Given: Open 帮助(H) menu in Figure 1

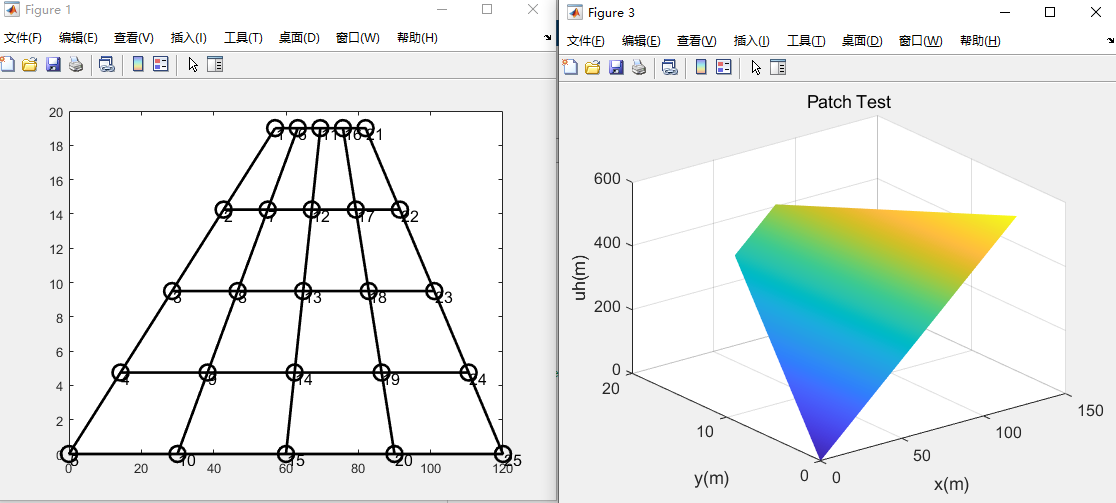Looking at the screenshot, I should (417, 38).
